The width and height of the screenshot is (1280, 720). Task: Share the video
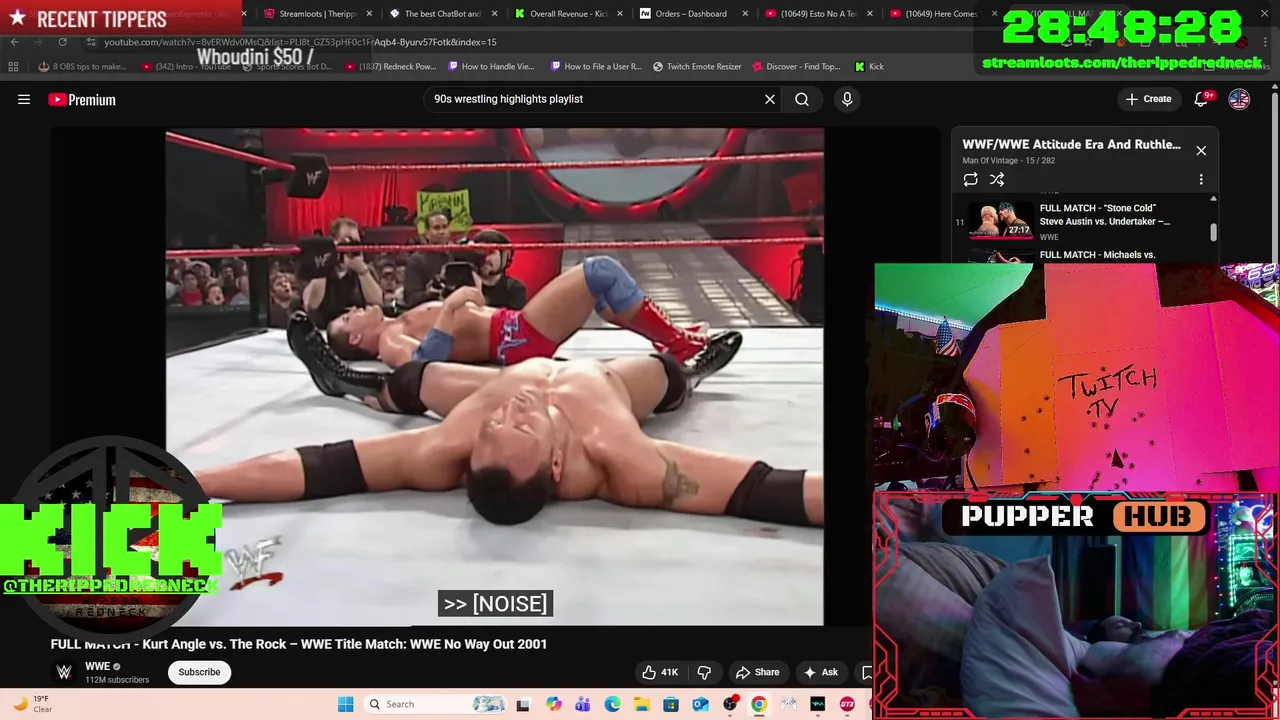pos(757,672)
